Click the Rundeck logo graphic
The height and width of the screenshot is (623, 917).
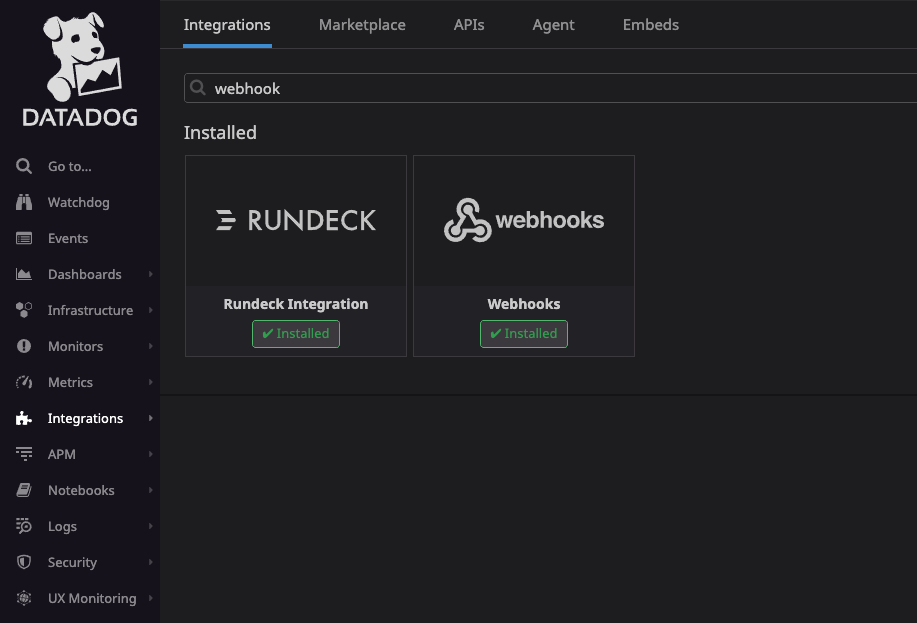pyautogui.click(x=296, y=220)
